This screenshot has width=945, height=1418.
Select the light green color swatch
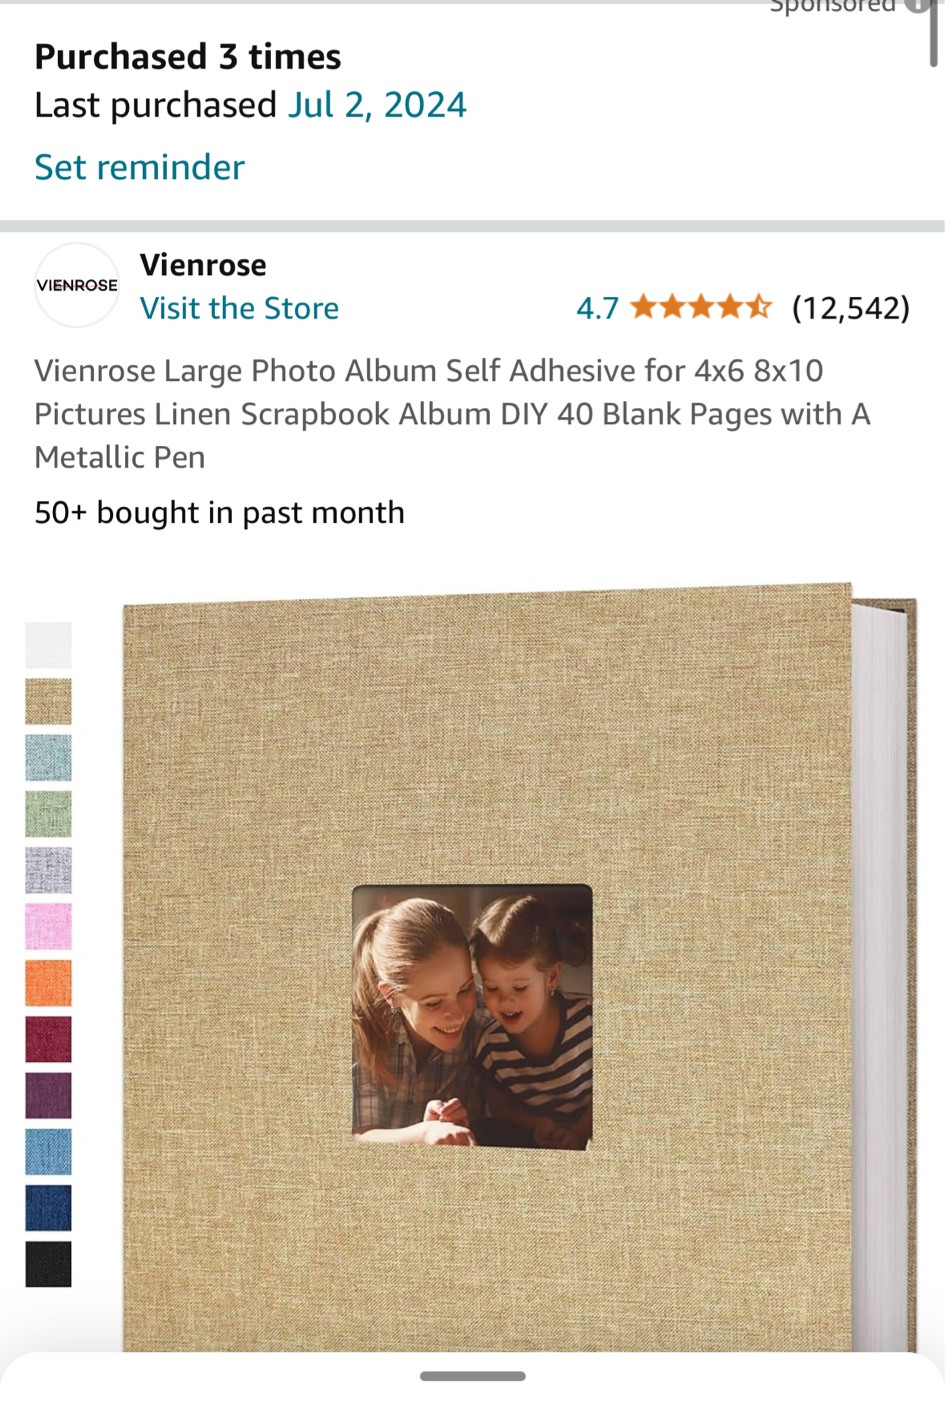point(48,814)
